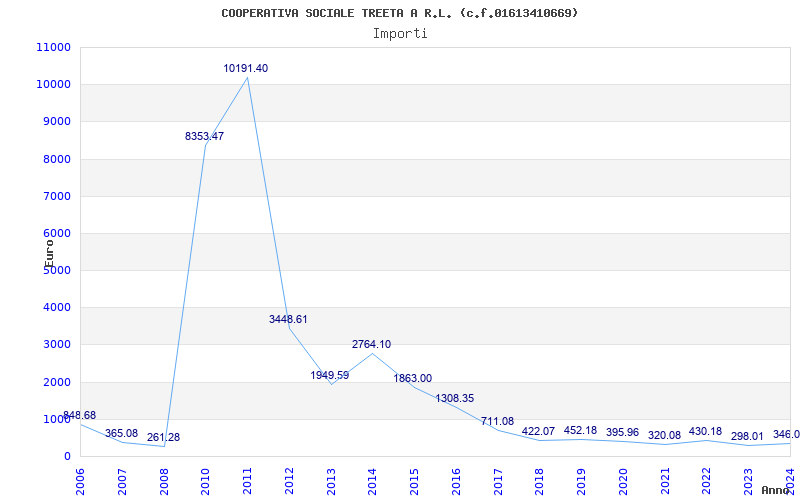This screenshot has width=800, height=500.
Task: Click the 2021 x-axis year label
Action: click(665, 482)
